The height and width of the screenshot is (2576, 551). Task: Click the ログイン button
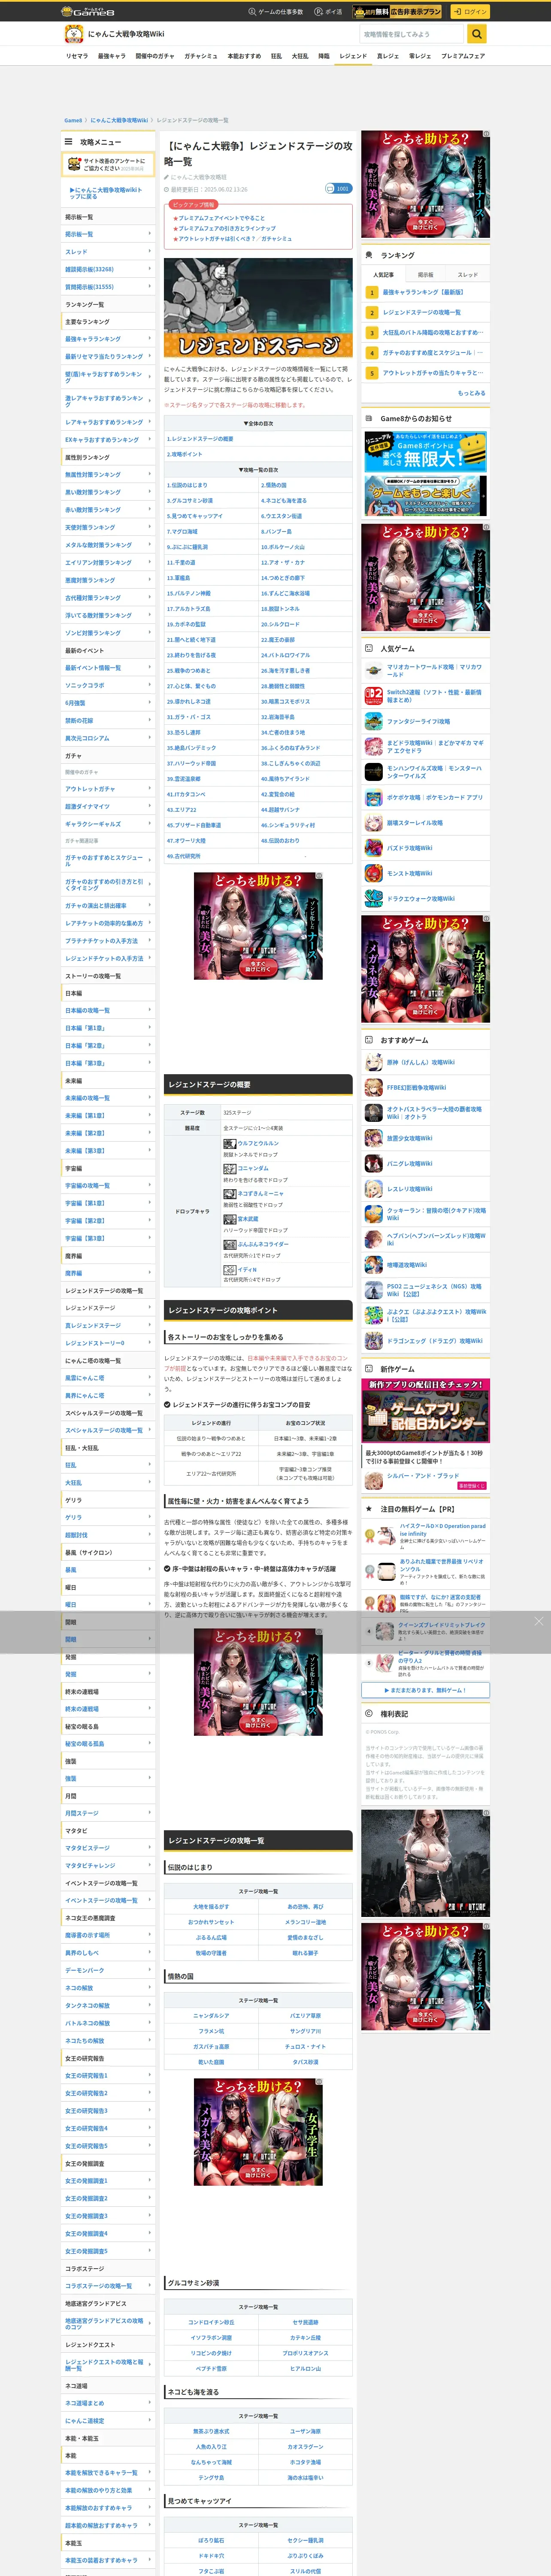pyautogui.click(x=469, y=12)
